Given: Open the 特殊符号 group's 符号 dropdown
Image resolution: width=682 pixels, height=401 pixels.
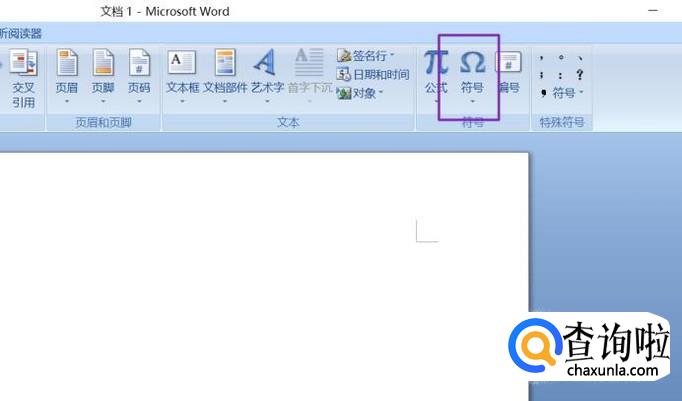Looking at the screenshot, I should click(x=562, y=93).
